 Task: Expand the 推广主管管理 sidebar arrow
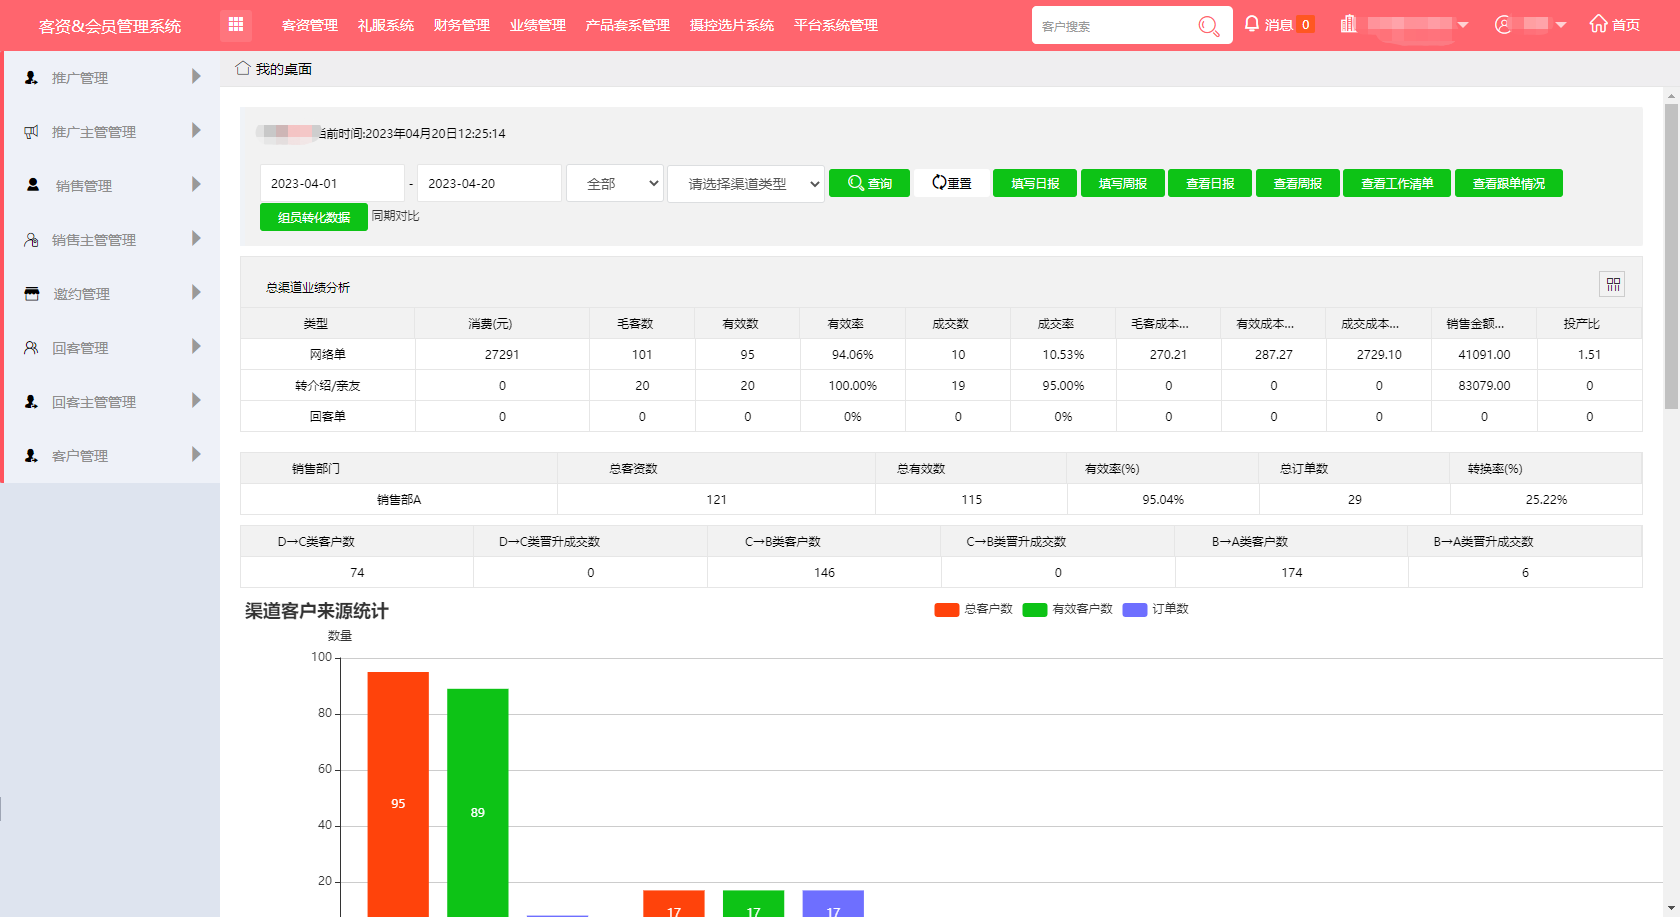(196, 130)
